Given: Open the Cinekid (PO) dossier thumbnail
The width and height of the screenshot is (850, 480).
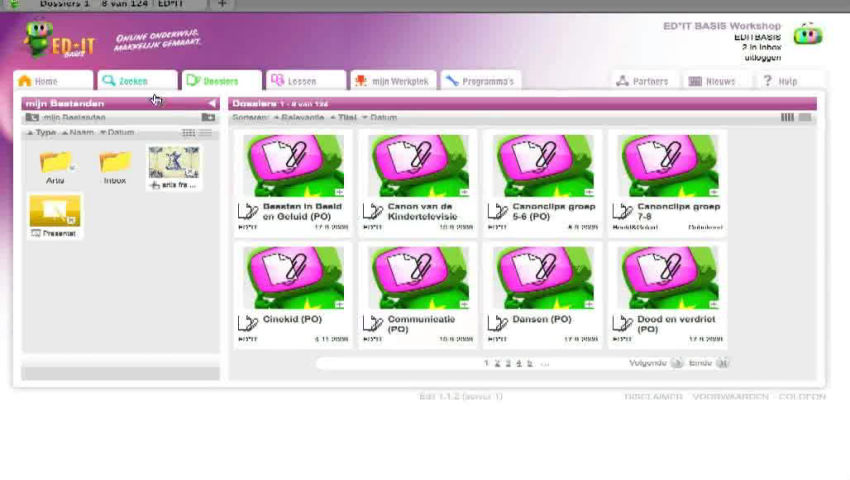Looking at the screenshot, I should click(x=293, y=278).
